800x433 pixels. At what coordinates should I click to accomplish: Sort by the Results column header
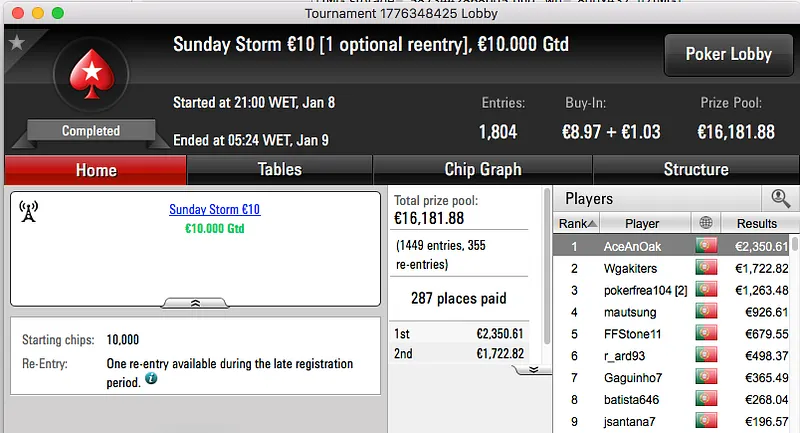pyautogui.click(x=756, y=223)
